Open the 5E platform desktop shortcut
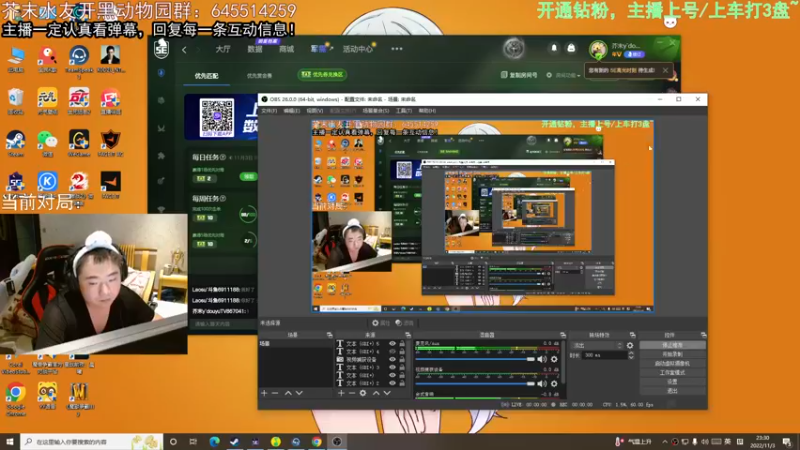 (x=15, y=182)
